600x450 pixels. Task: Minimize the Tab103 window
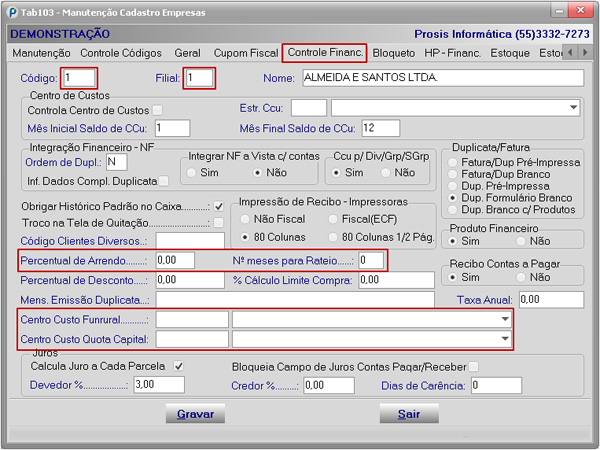coord(559,11)
